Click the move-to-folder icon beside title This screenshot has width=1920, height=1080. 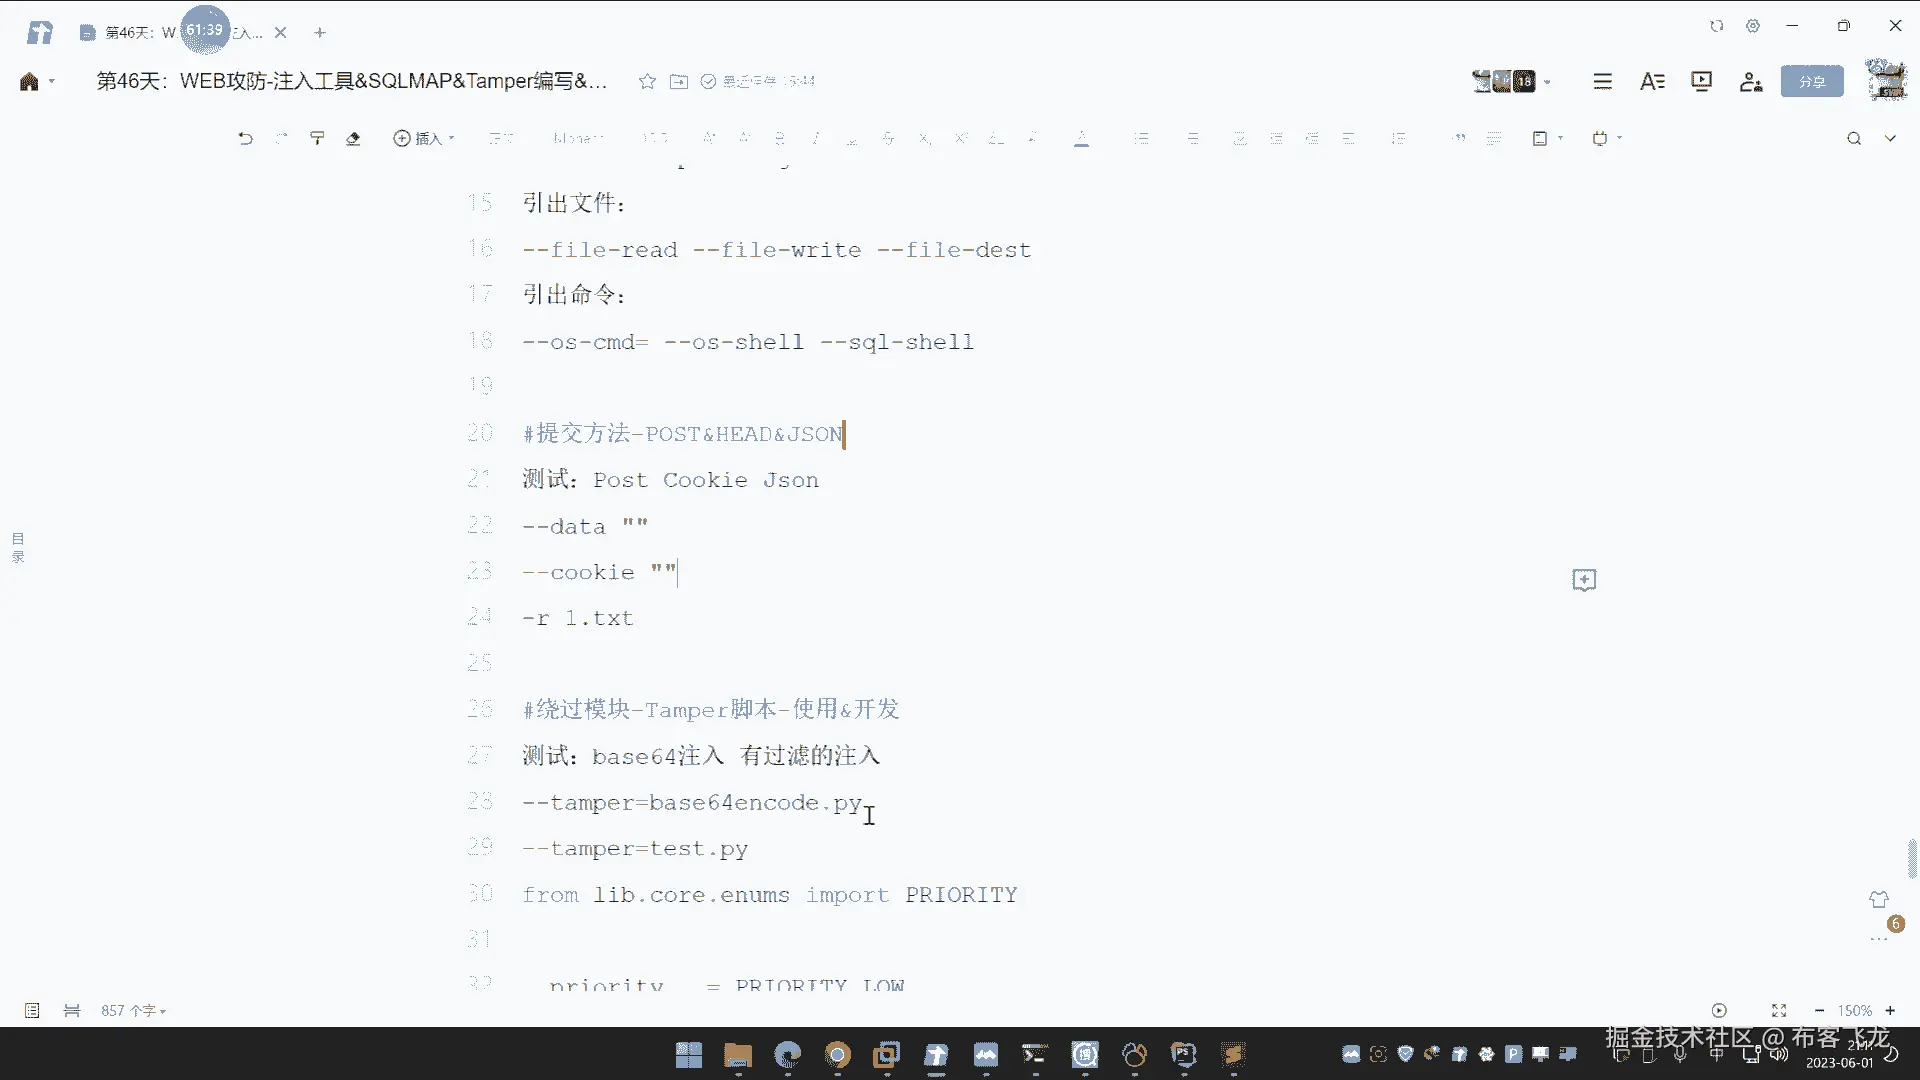[679, 81]
